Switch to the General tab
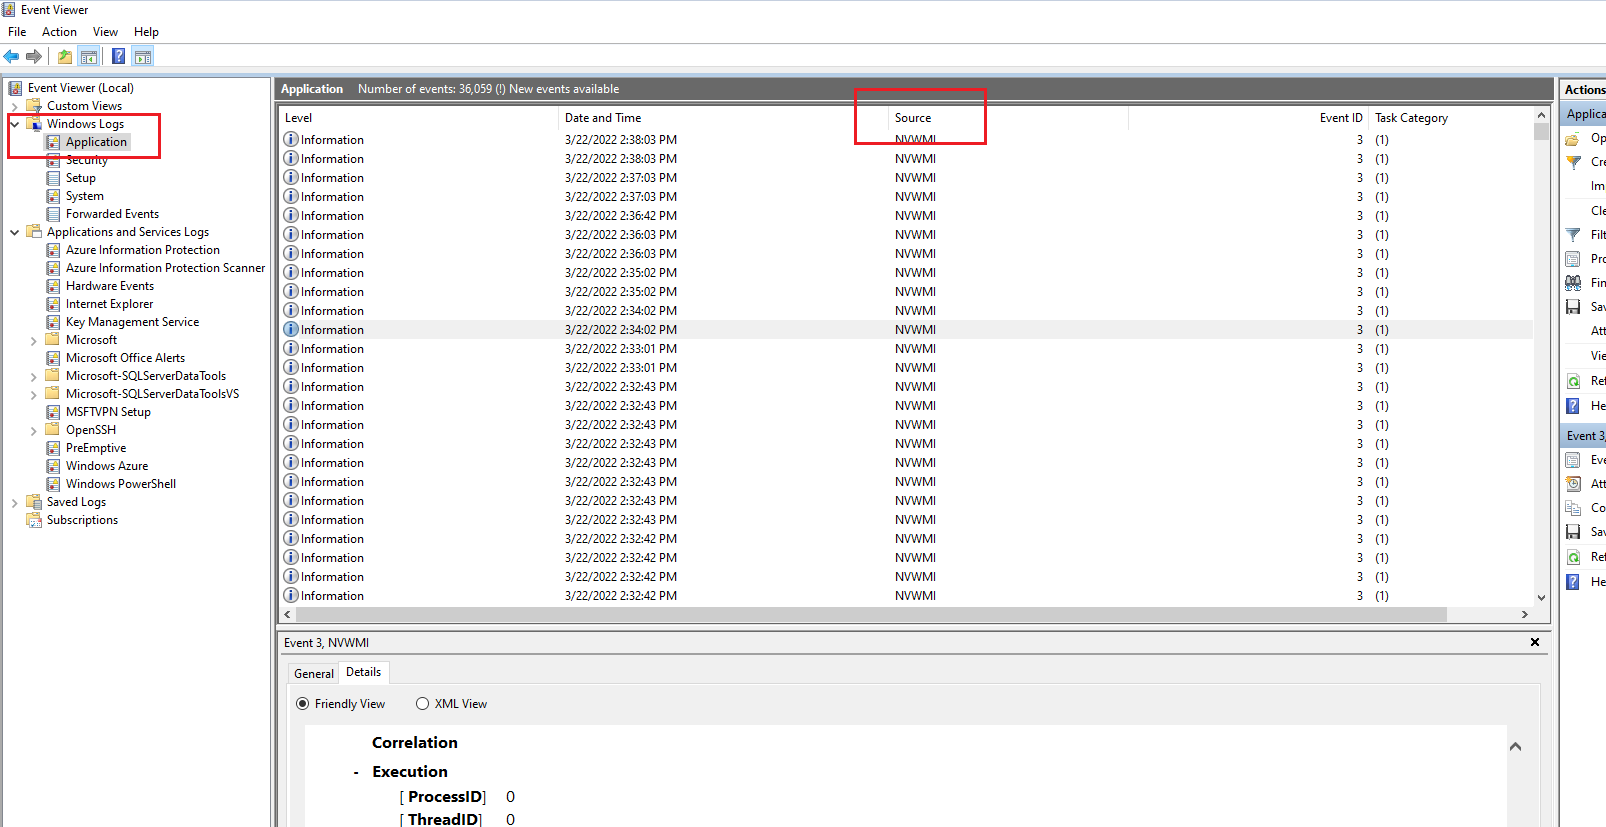The width and height of the screenshot is (1606, 827). click(314, 674)
